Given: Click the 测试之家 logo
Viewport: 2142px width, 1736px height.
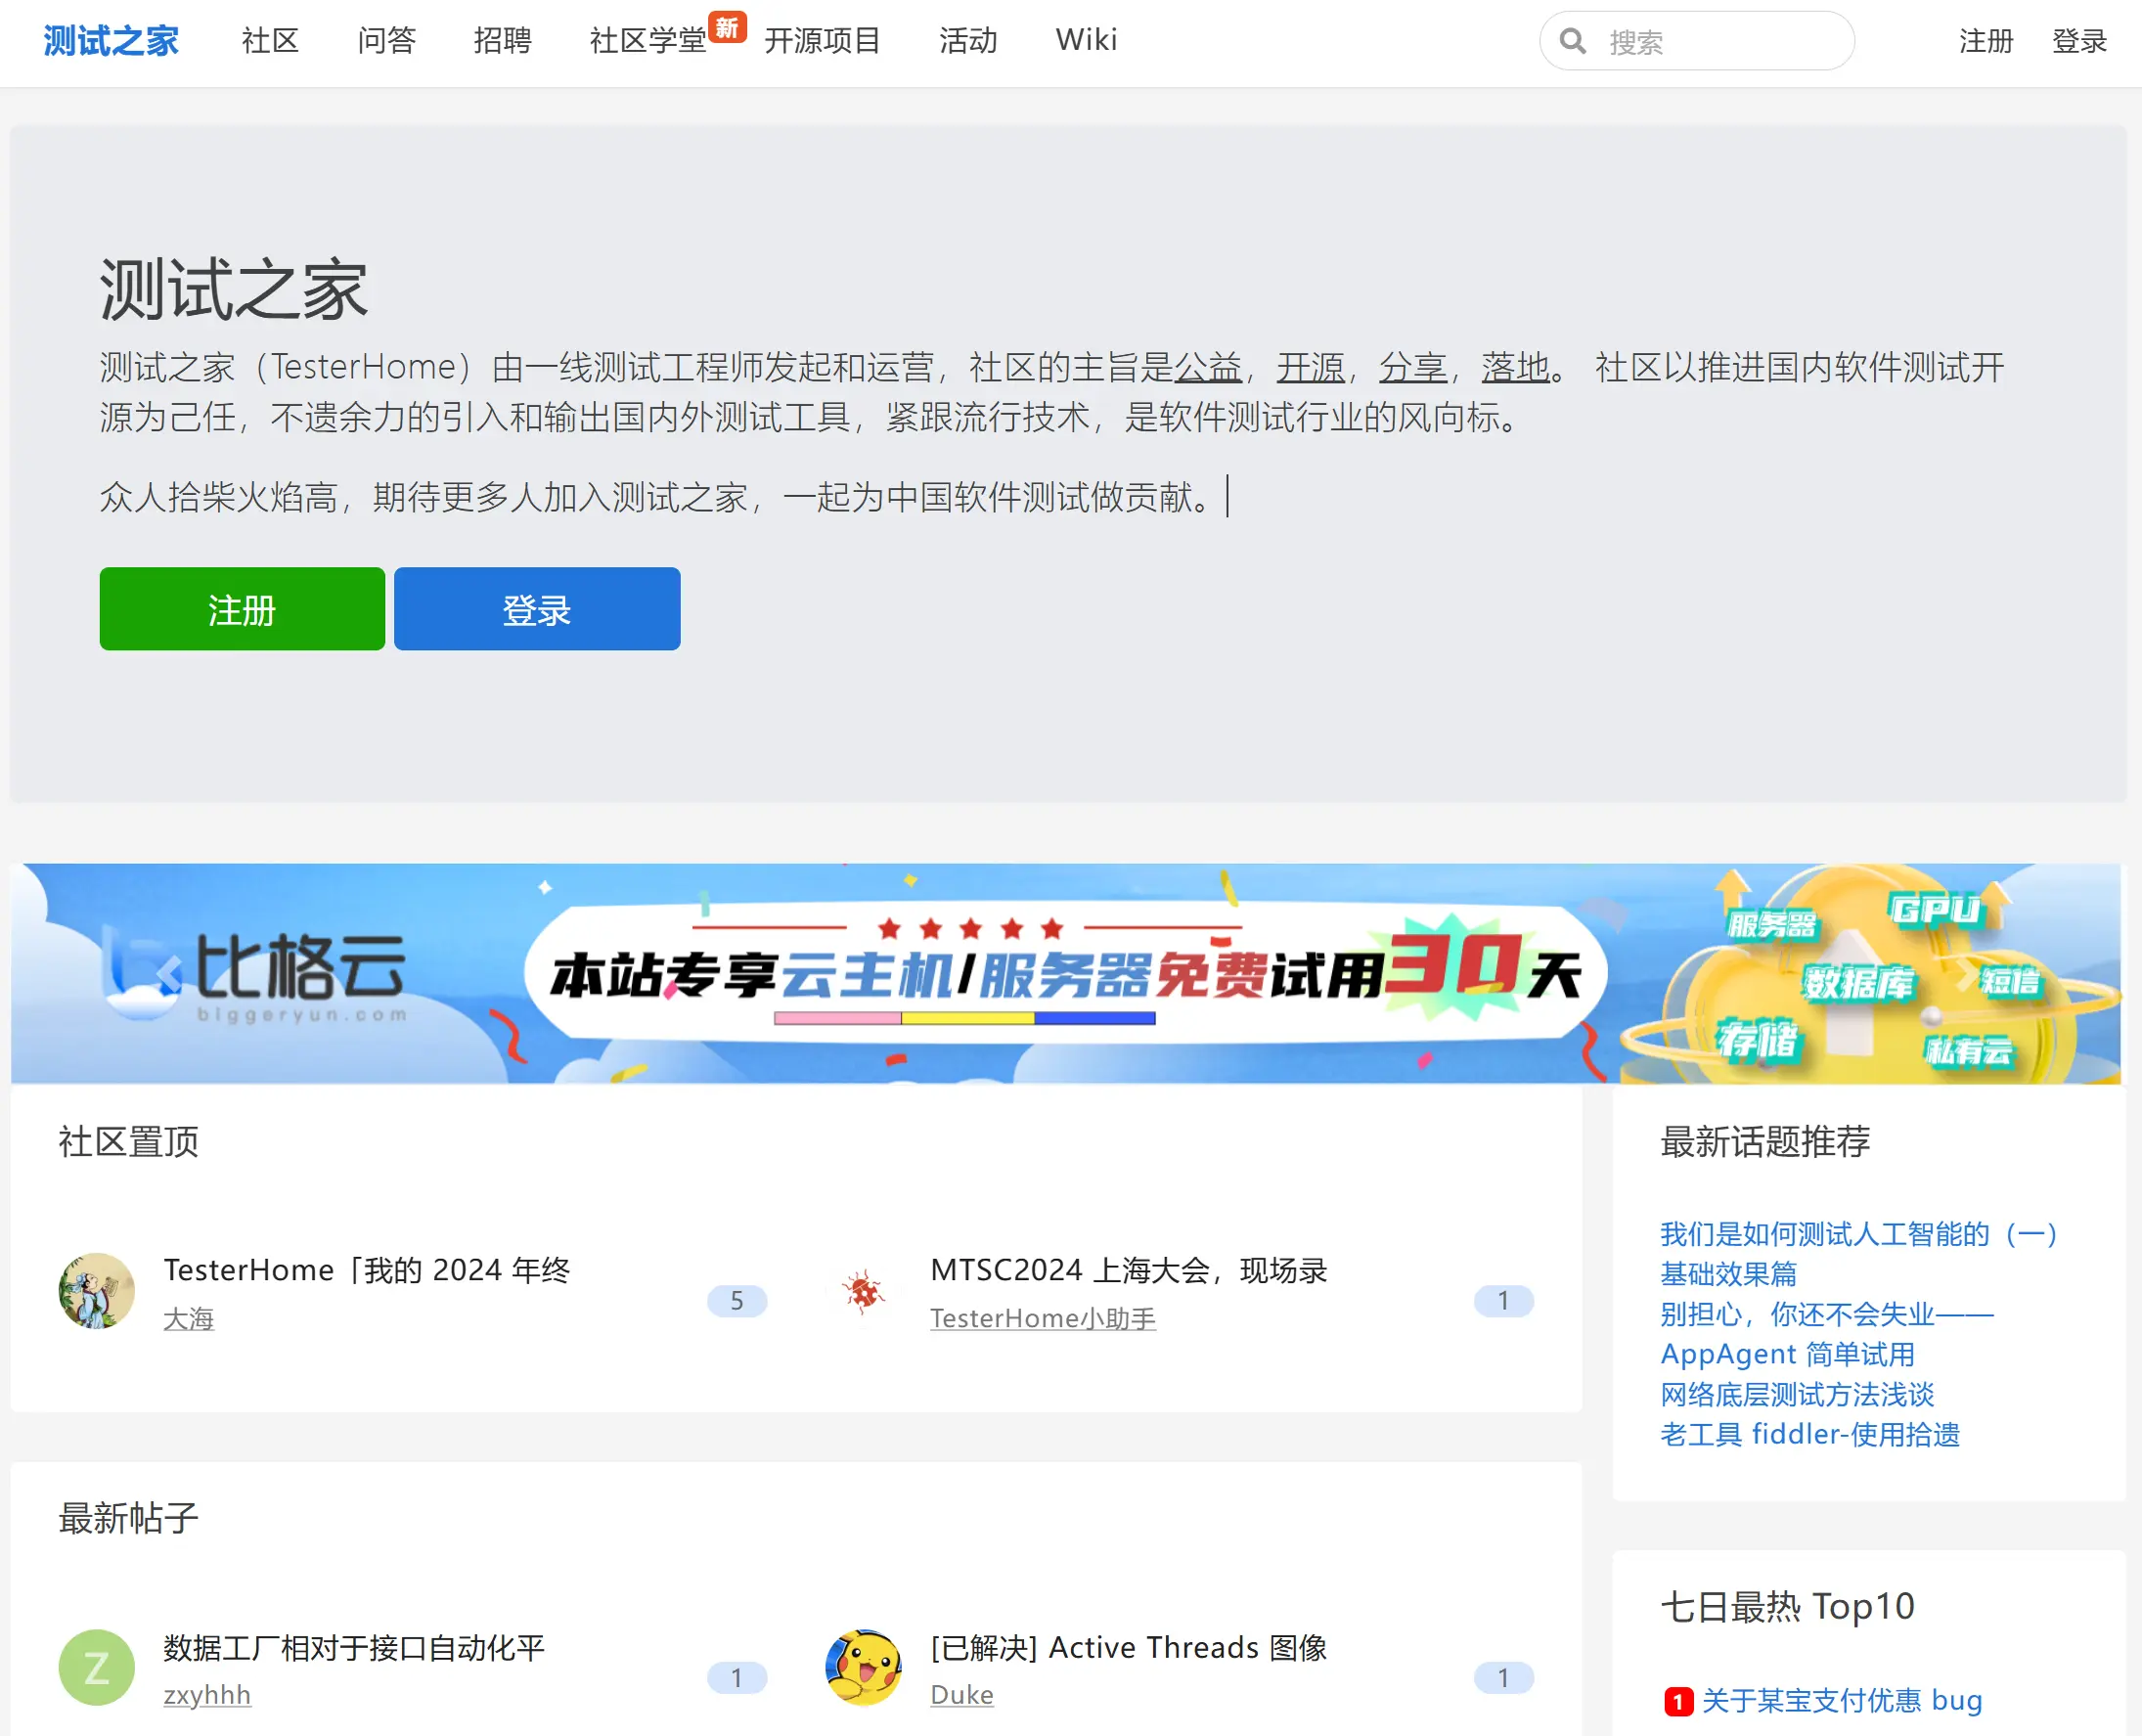Looking at the screenshot, I should tap(110, 41).
